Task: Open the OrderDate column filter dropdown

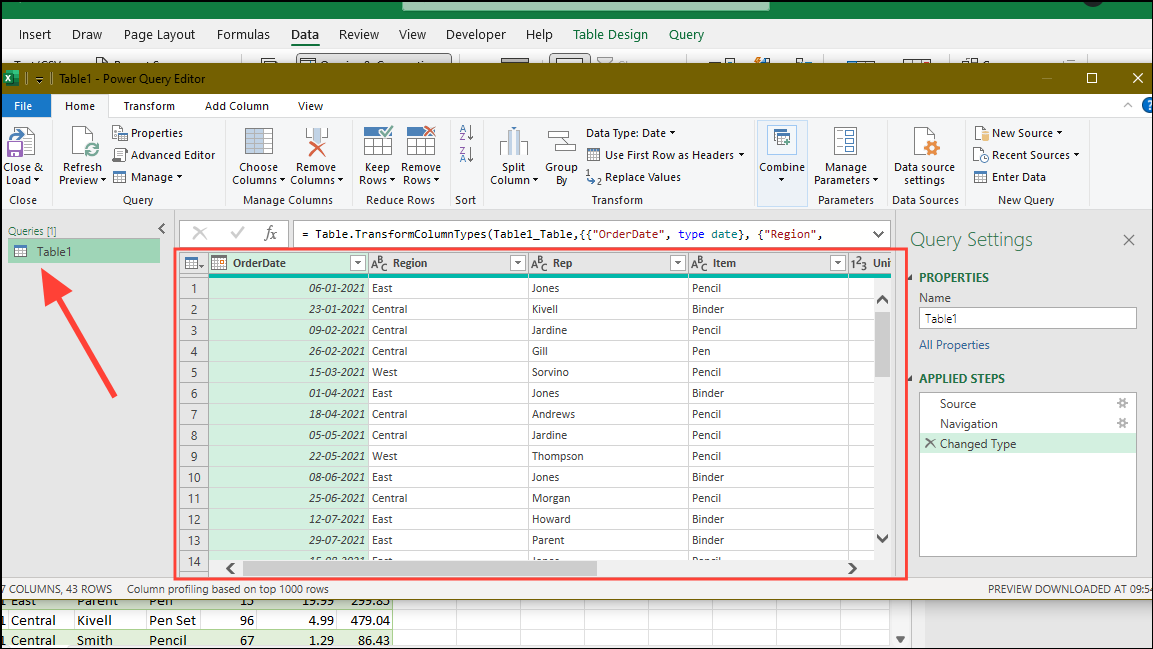Action: [x=357, y=263]
